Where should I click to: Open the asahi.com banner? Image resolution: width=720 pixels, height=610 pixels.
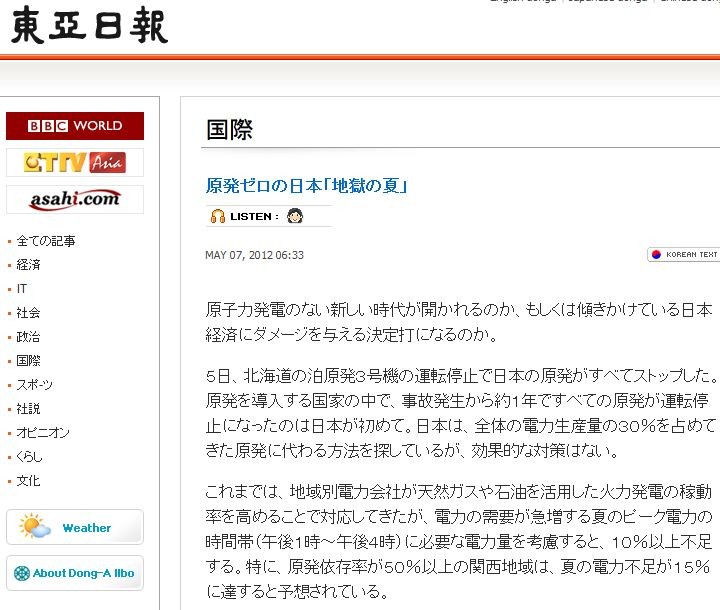[75, 199]
